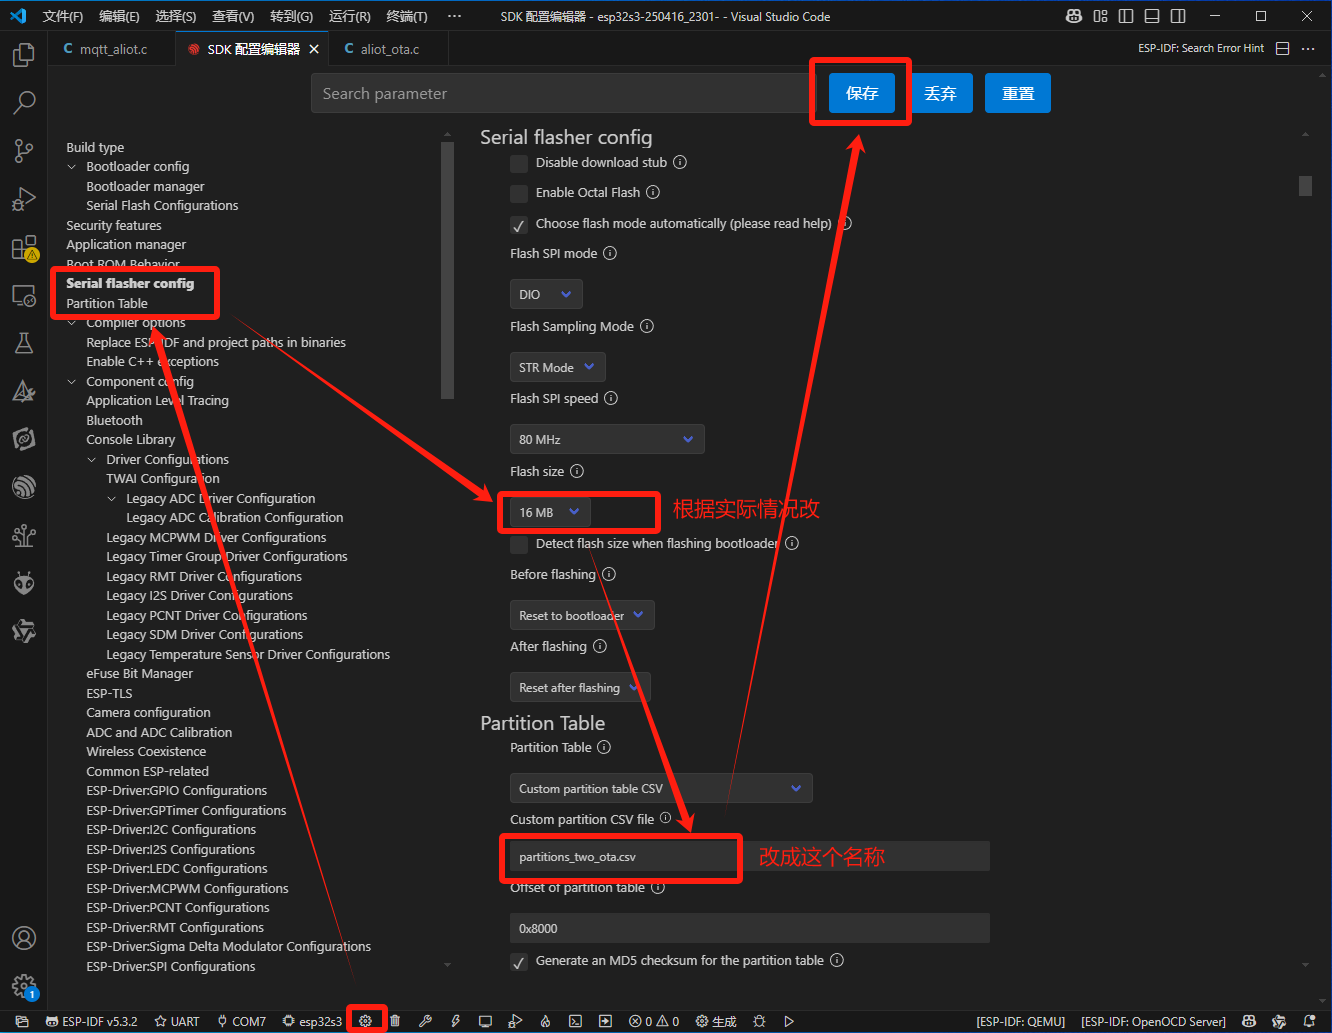This screenshot has width=1332, height=1033.
Task: Open the Flash SPI speed 80 MHz dropdown
Action: coord(607,439)
